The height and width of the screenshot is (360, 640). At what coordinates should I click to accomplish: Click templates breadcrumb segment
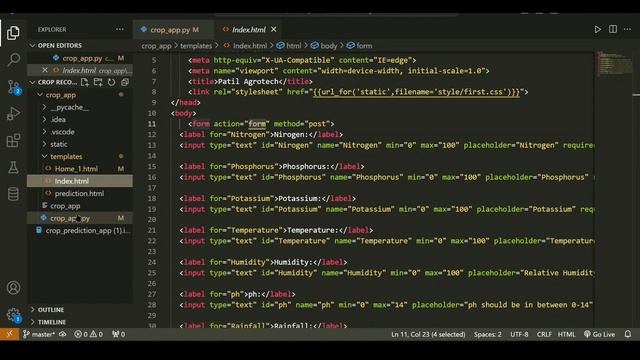coord(196,46)
